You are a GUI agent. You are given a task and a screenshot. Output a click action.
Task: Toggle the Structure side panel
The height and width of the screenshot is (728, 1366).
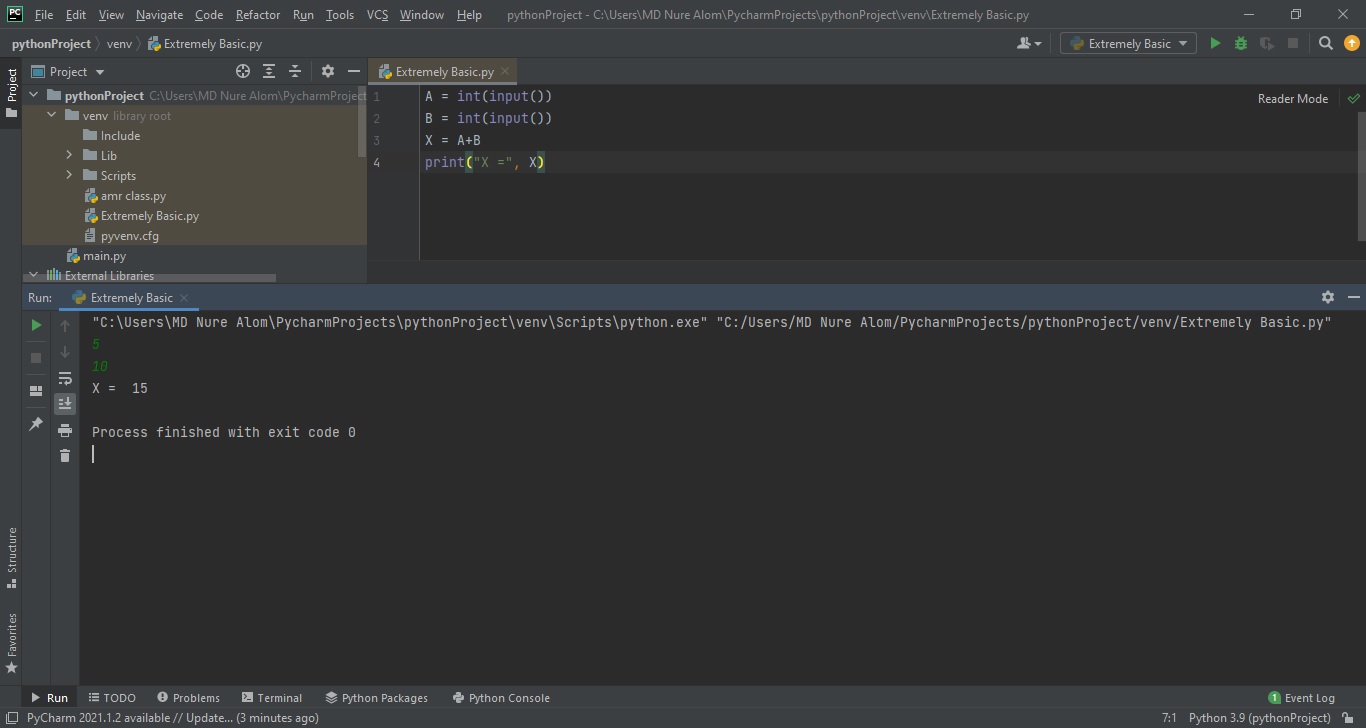(11, 558)
